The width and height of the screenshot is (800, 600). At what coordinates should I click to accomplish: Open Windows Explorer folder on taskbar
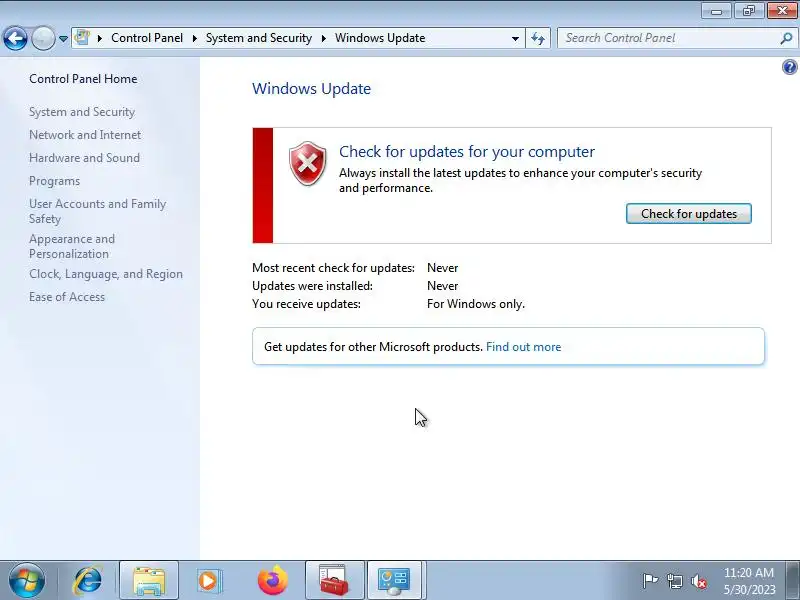click(x=148, y=581)
